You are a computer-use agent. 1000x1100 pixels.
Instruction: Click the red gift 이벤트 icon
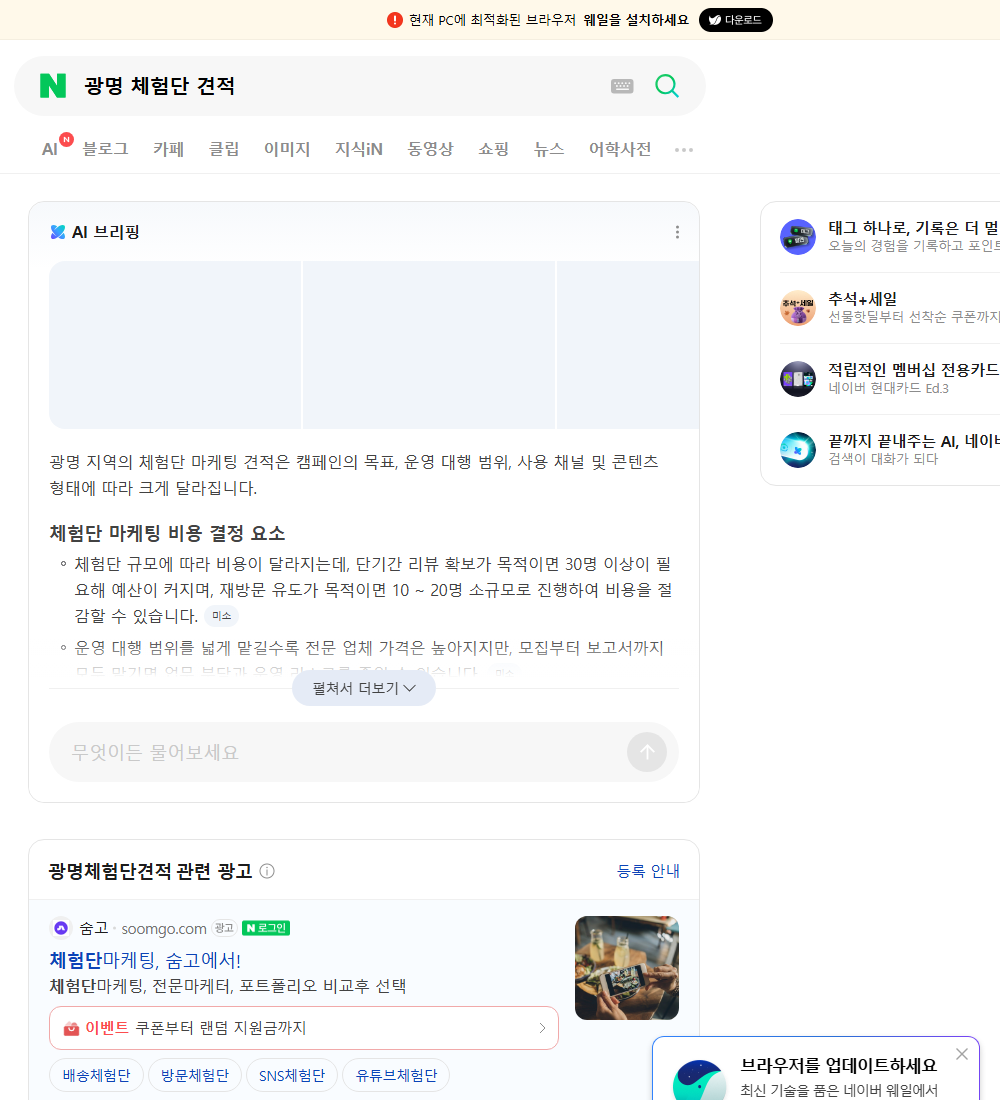coord(71,1028)
